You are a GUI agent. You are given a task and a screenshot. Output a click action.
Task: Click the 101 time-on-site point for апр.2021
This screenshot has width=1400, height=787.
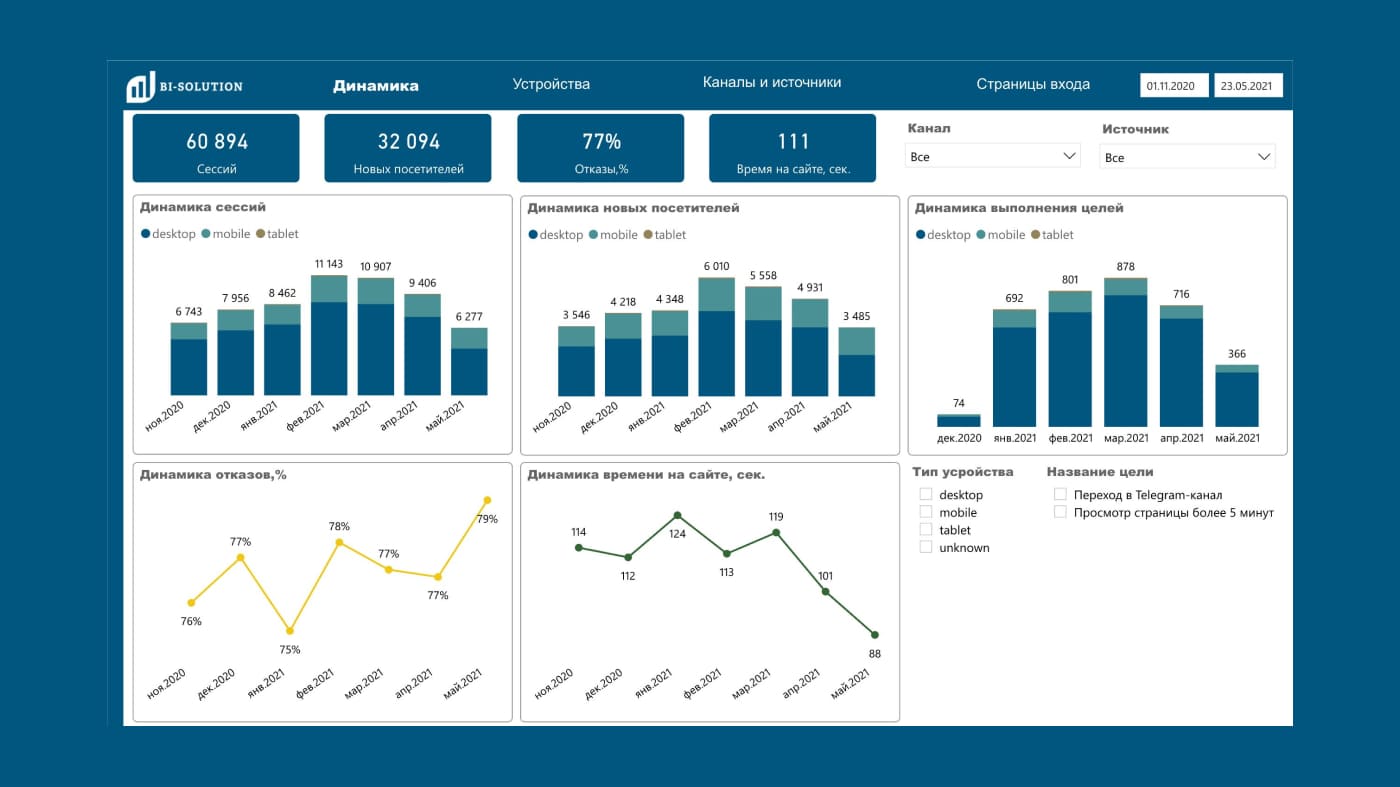coord(825,591)
